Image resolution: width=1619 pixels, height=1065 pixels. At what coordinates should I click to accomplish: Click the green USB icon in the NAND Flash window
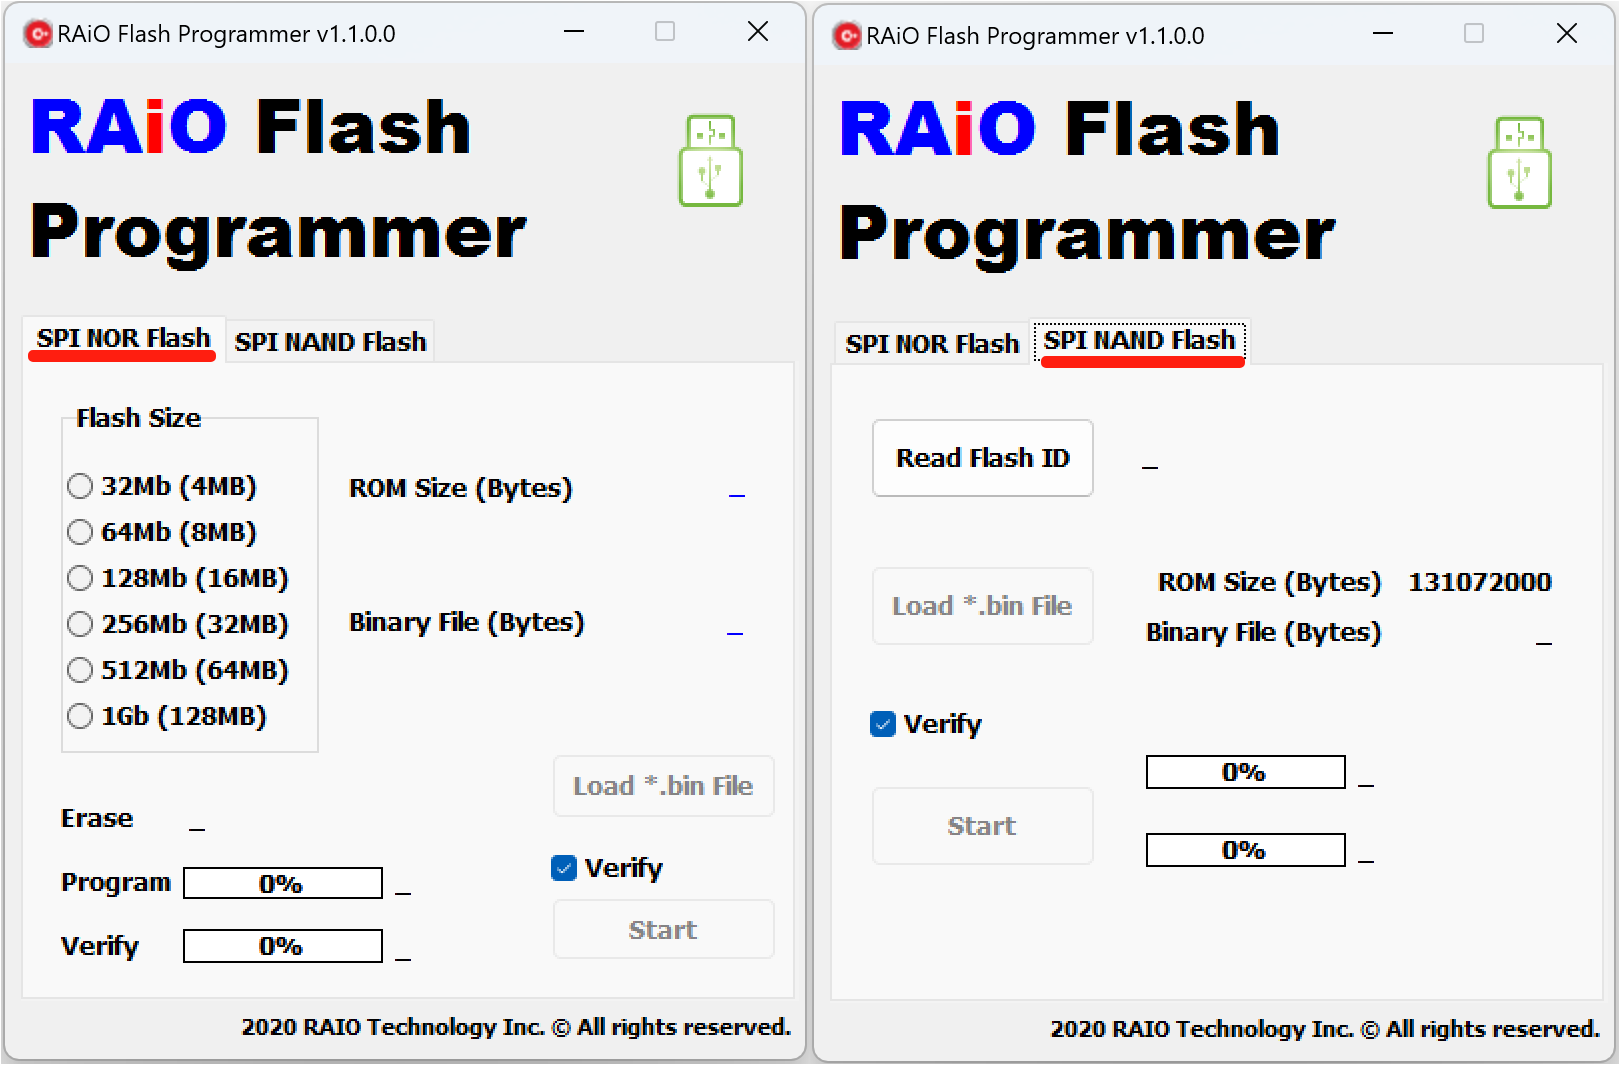point(1519,163)
